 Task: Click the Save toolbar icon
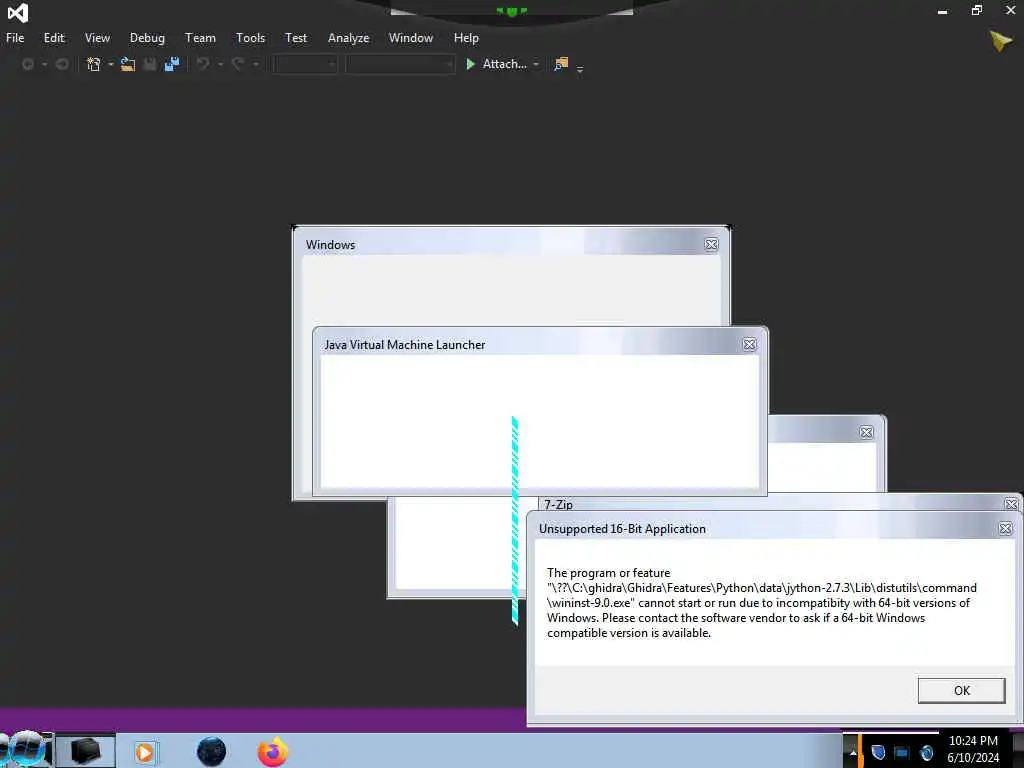(x=150, y=64)
